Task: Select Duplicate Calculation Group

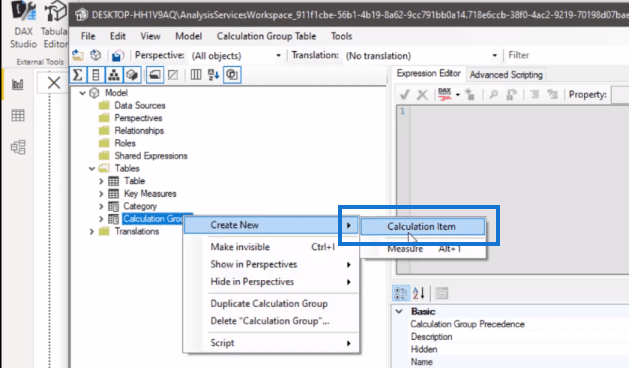Action: click(x=271, y=304)
